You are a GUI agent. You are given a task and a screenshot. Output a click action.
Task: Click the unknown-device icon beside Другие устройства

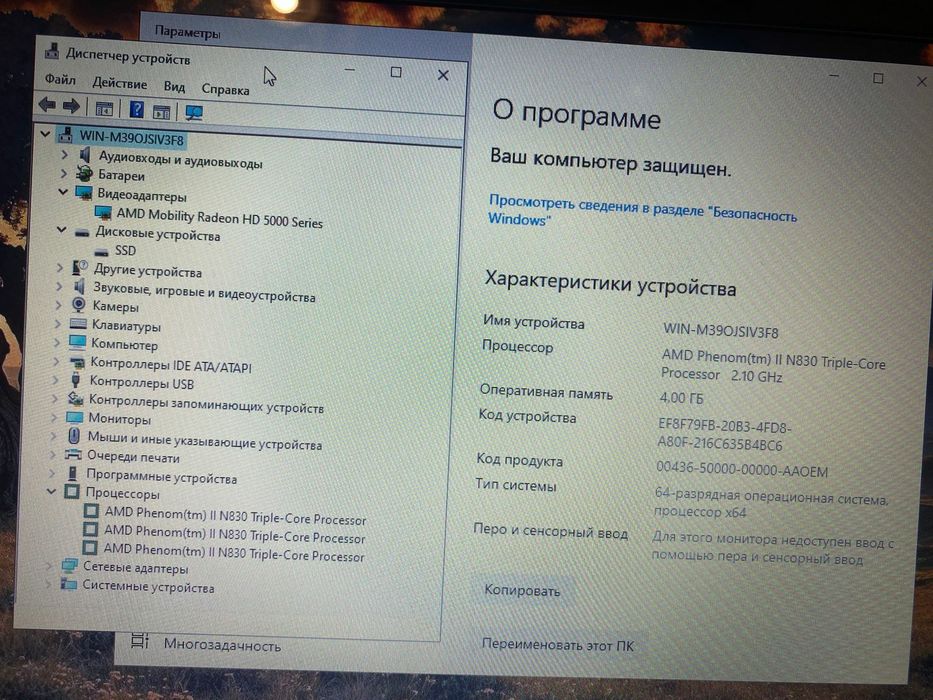[80, 268]
